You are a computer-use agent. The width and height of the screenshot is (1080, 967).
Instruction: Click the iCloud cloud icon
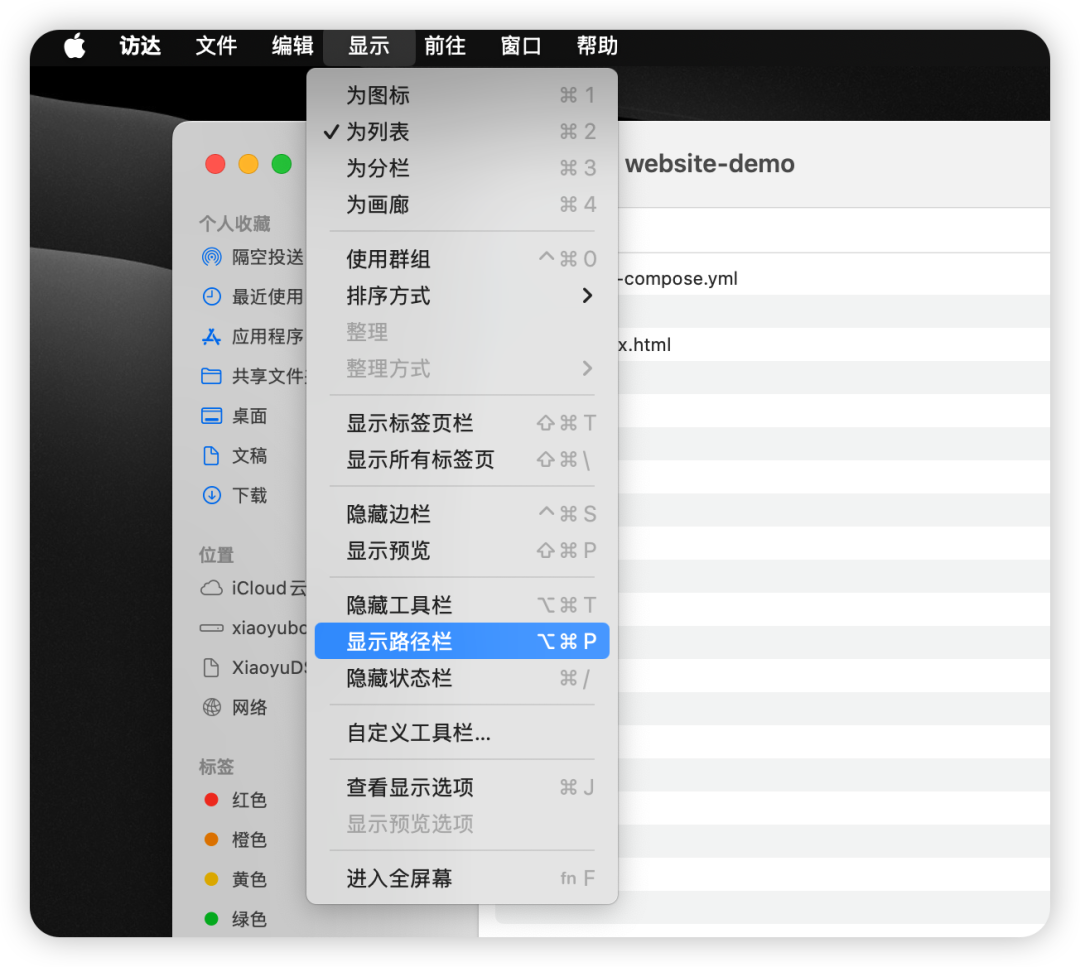211,588
